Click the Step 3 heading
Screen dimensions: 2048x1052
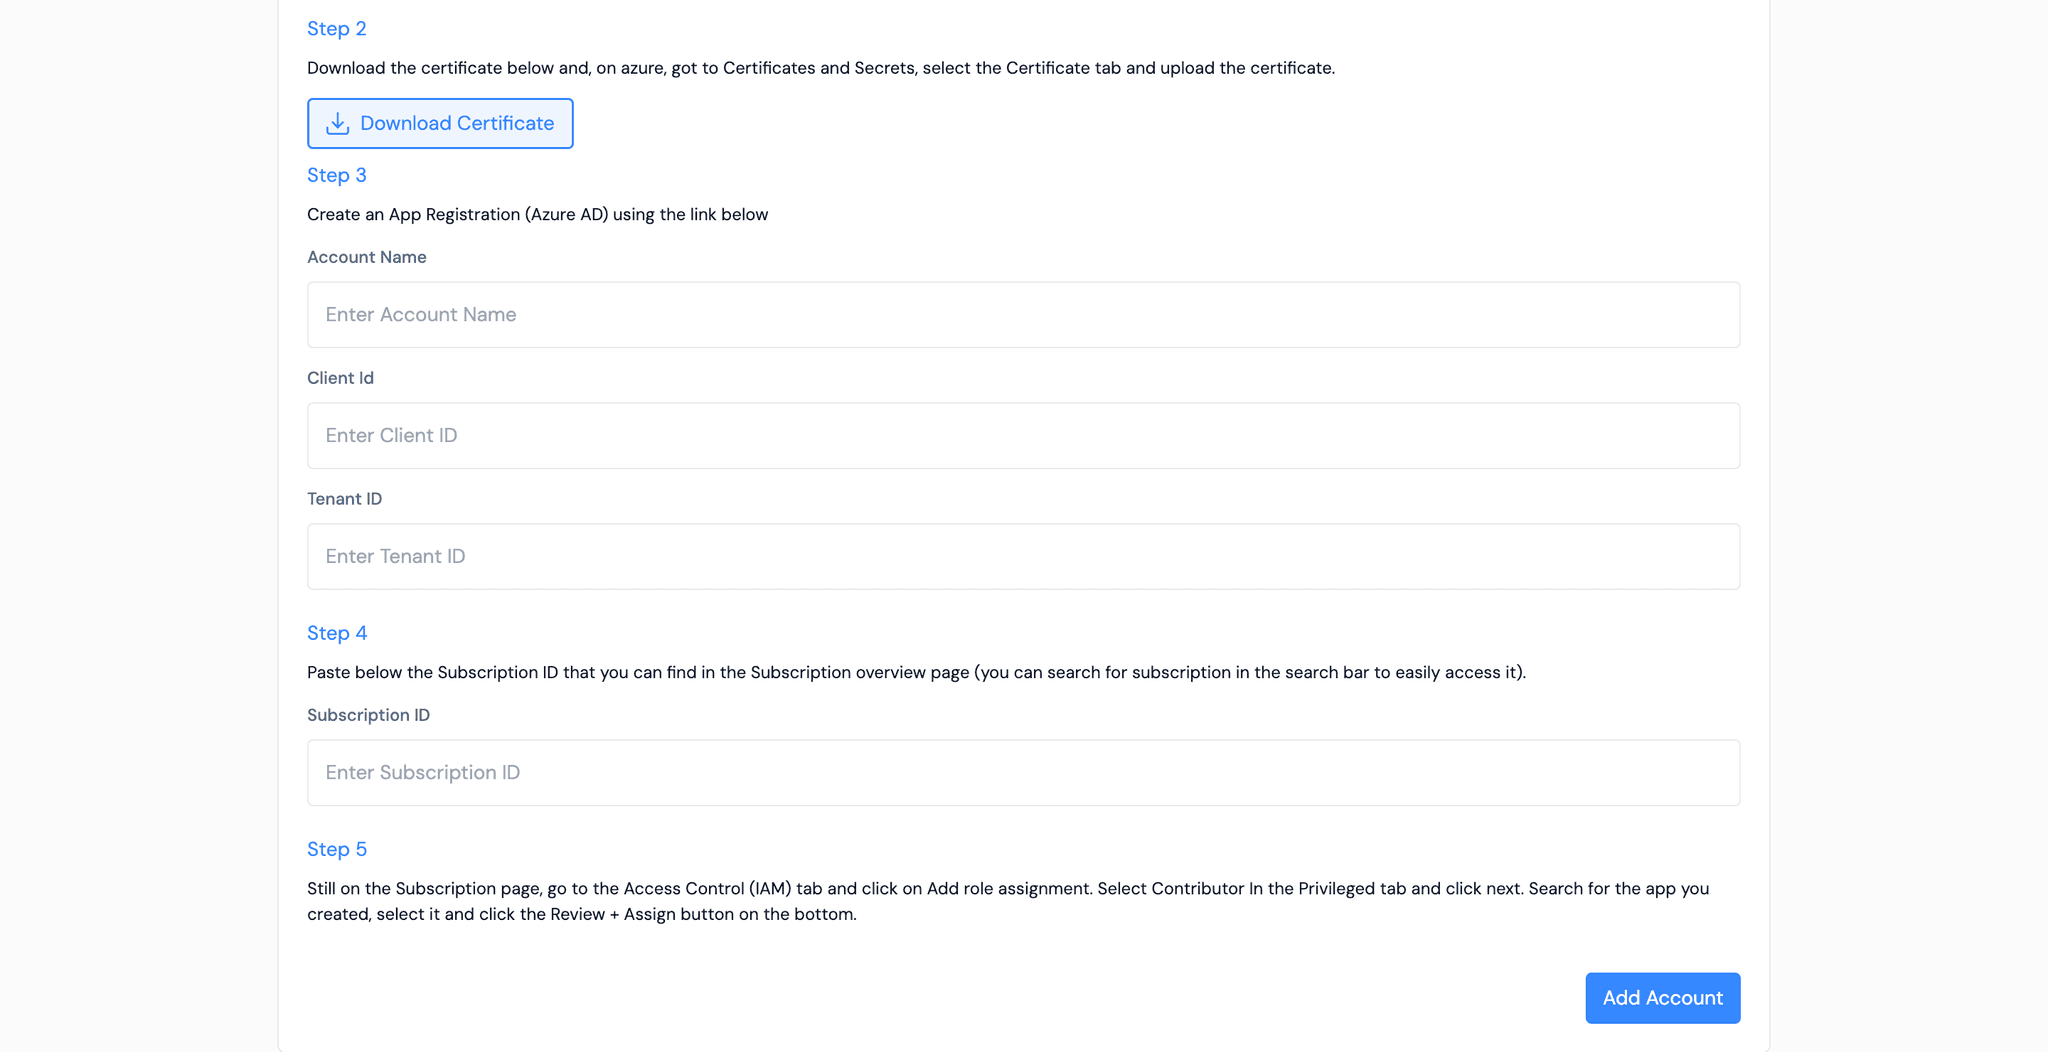pyautogui.click(x=336, y=175)
